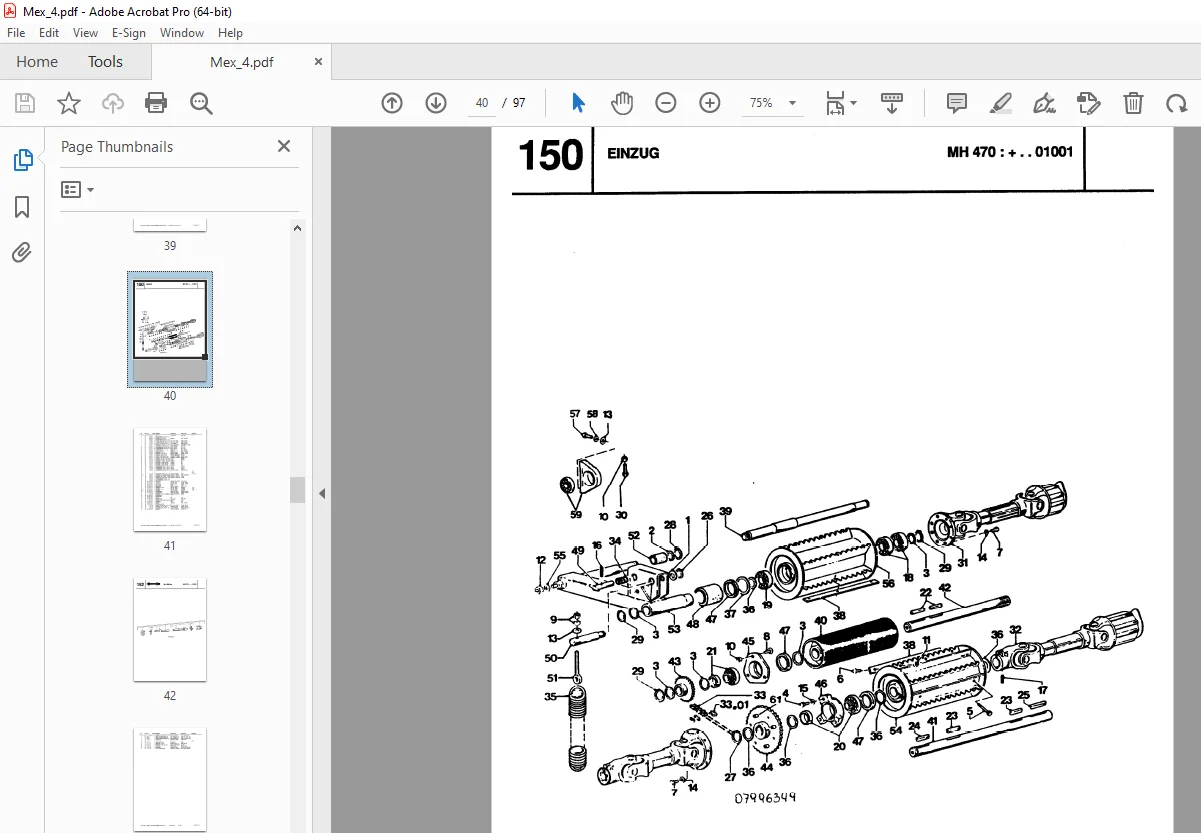Click the page number field showing 40
1201x833 pixels.
[x=482, y=103]
